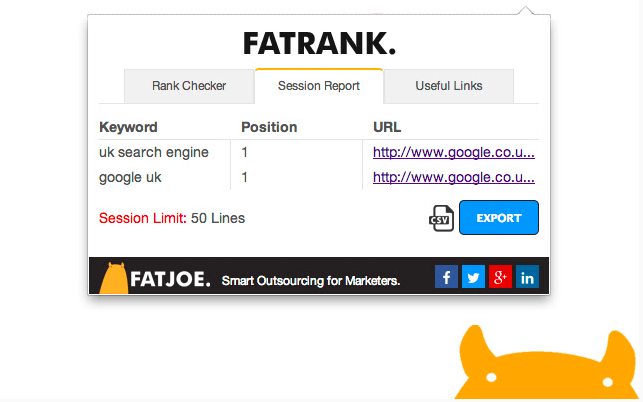The width and height of the screenshot is (643, 402).
Task: Select the 'uk search engine' keyword cell
Action: point(154,153)
